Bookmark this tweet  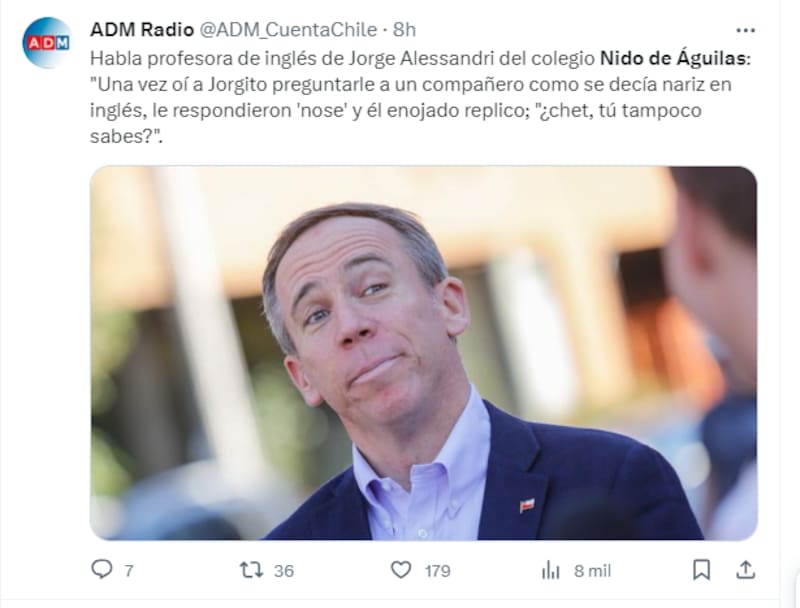pos(702,570)
